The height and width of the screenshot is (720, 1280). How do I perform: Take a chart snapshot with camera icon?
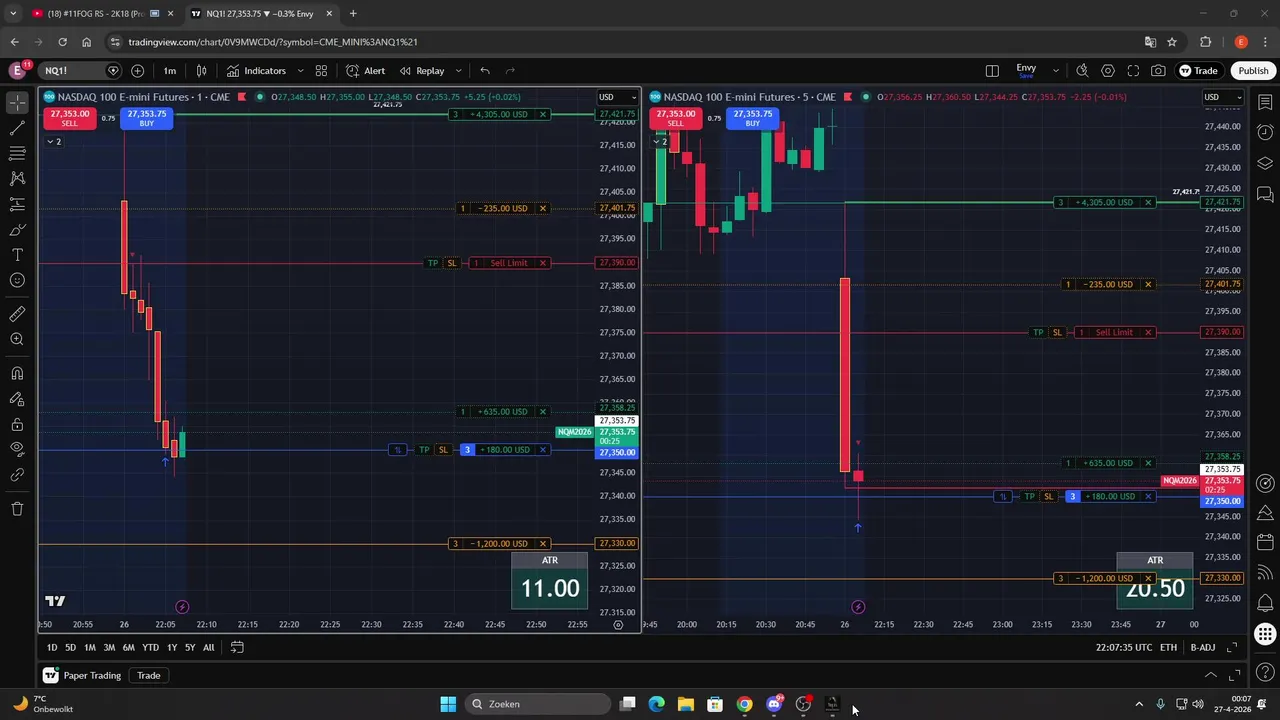click(x=1158, y=71)
